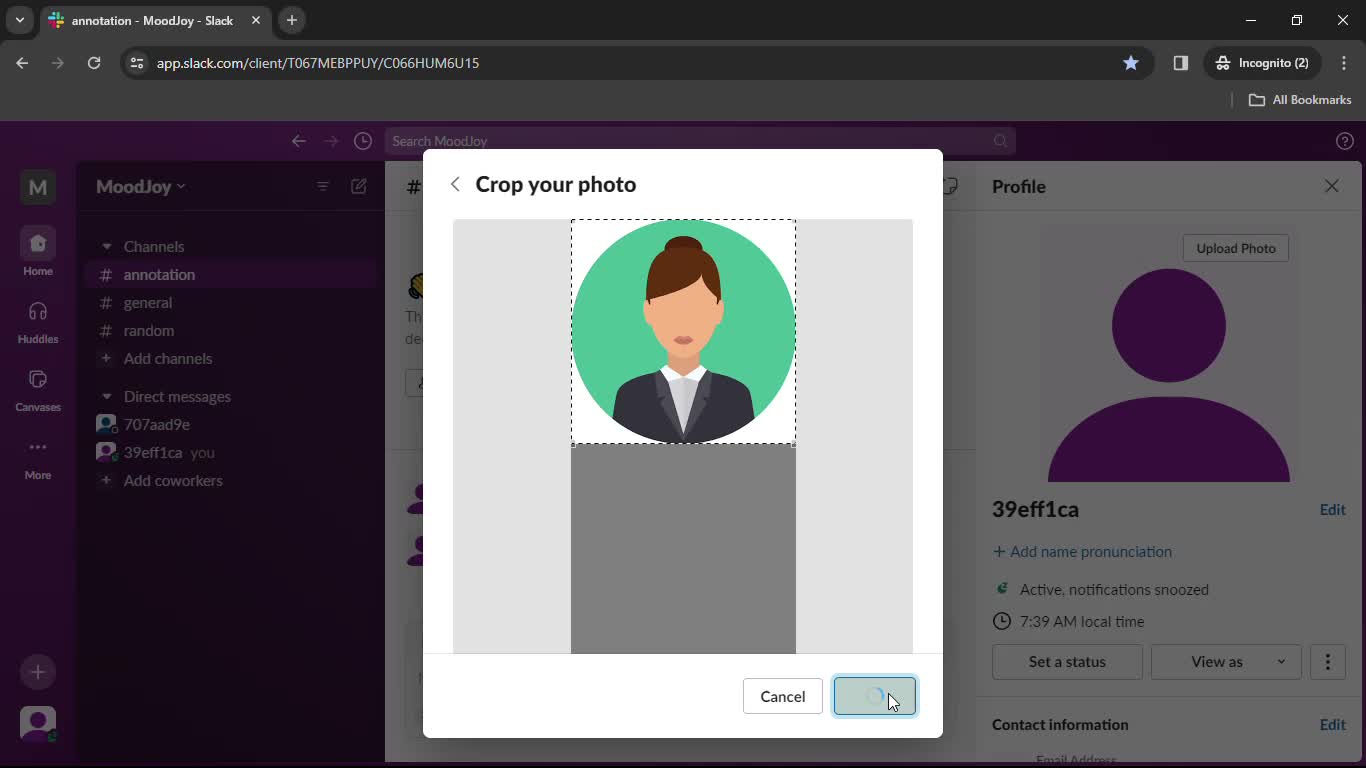This screenshot has height=768, width=1366.
Task: Click Add coworkers
Action: click(x=231, y=480)
